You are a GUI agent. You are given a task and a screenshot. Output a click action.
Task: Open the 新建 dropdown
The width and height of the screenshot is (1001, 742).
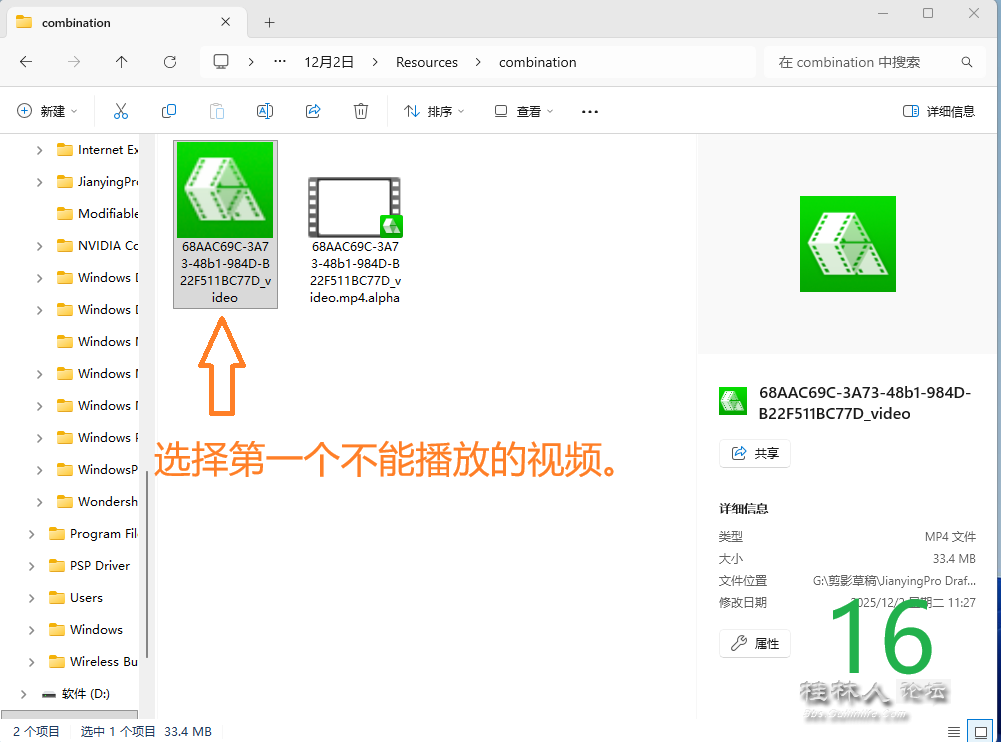(x=47, y=111)
